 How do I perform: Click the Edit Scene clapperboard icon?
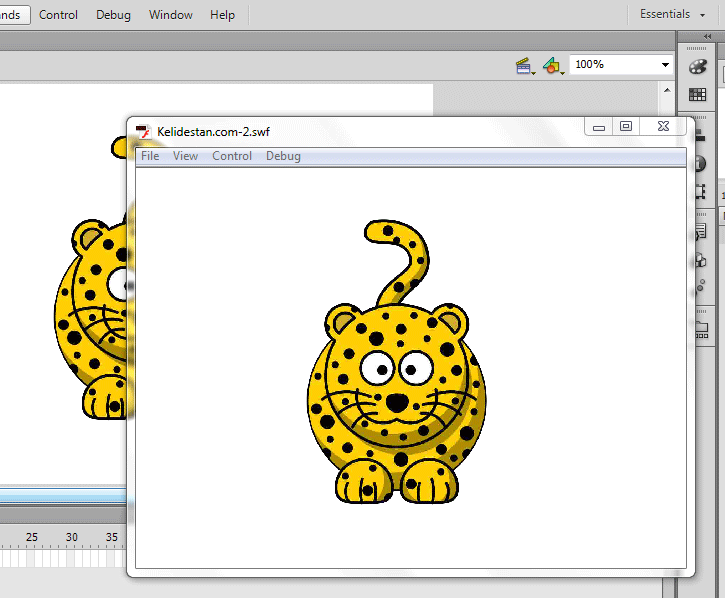pyautogui.click(x=525, y=66)
